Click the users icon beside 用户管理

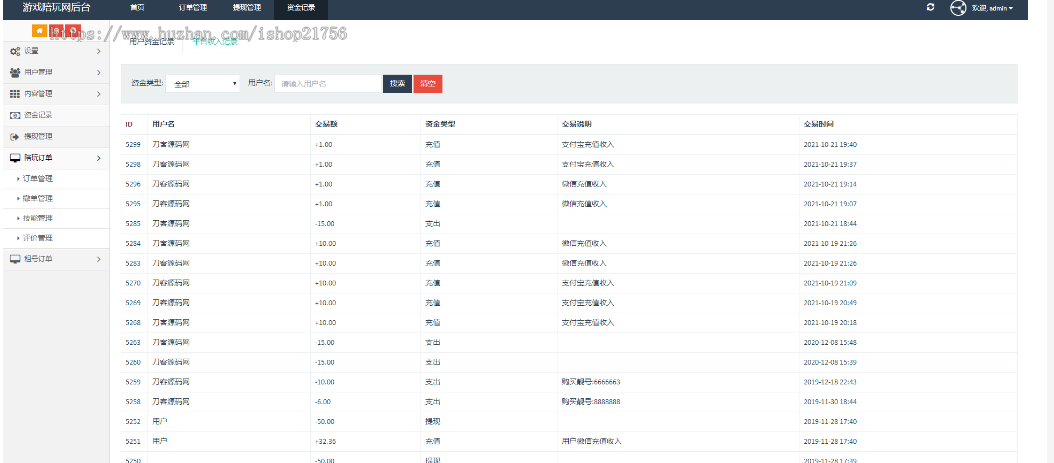pyautogui.click(x=15, y=73)
